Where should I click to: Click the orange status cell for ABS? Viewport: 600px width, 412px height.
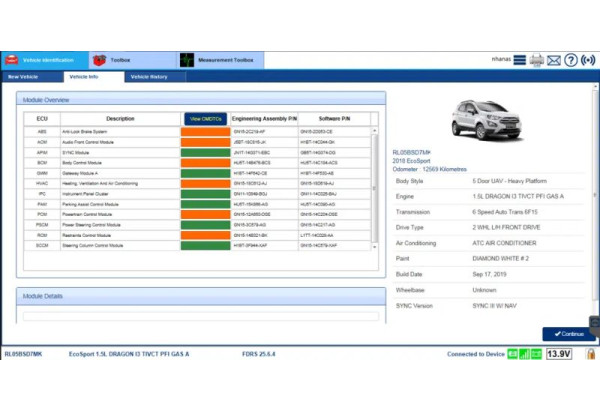[206, 131]
